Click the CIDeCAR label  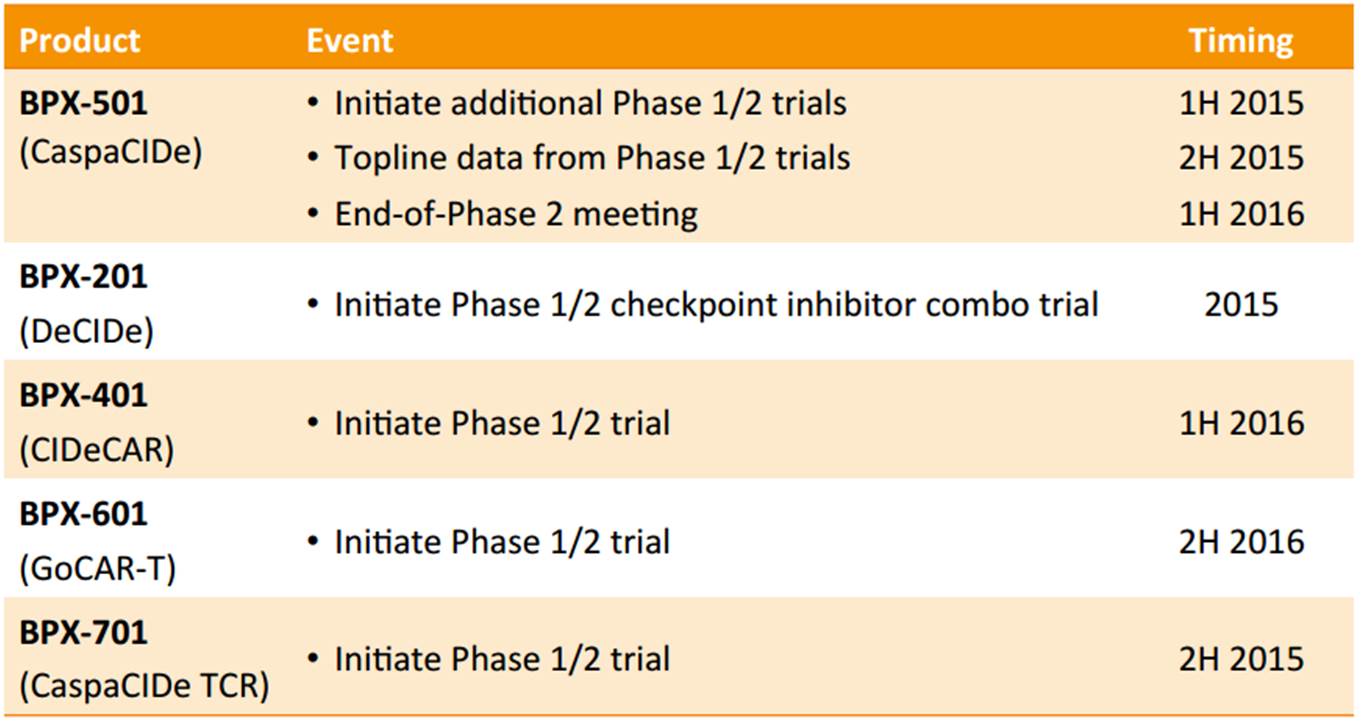pos(96,450)
